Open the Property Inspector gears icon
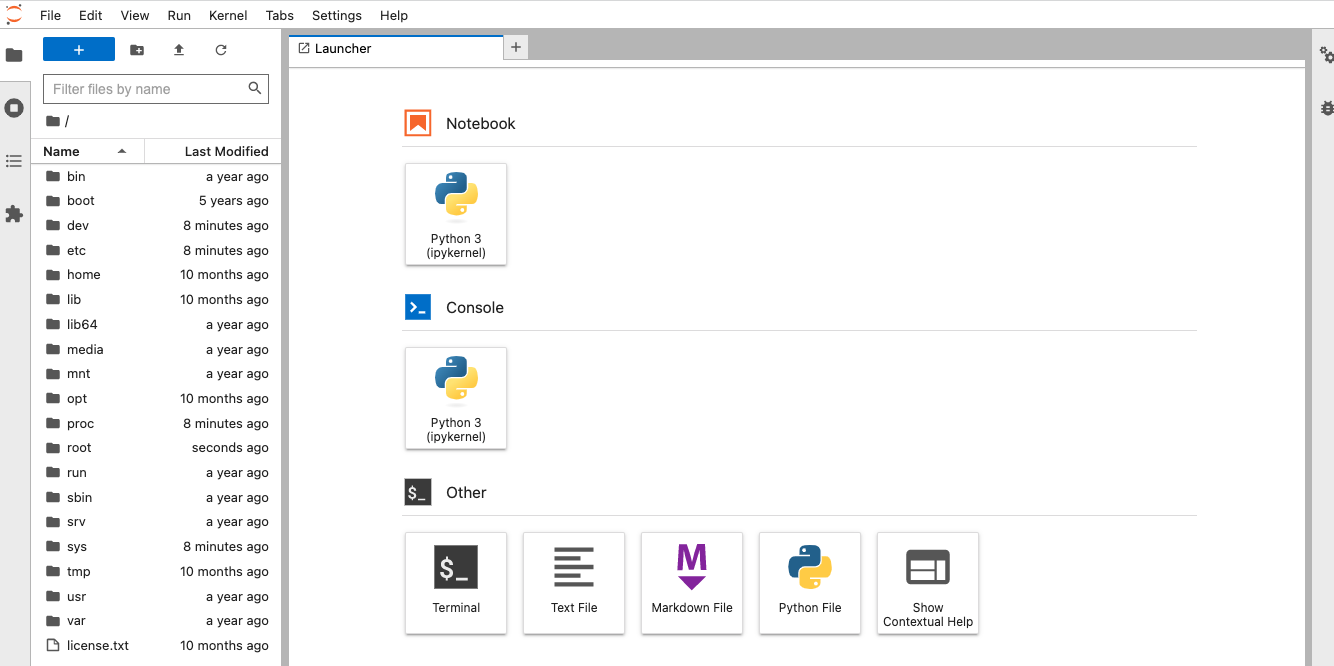1334x666 pixels. (x=1326, y=55)
